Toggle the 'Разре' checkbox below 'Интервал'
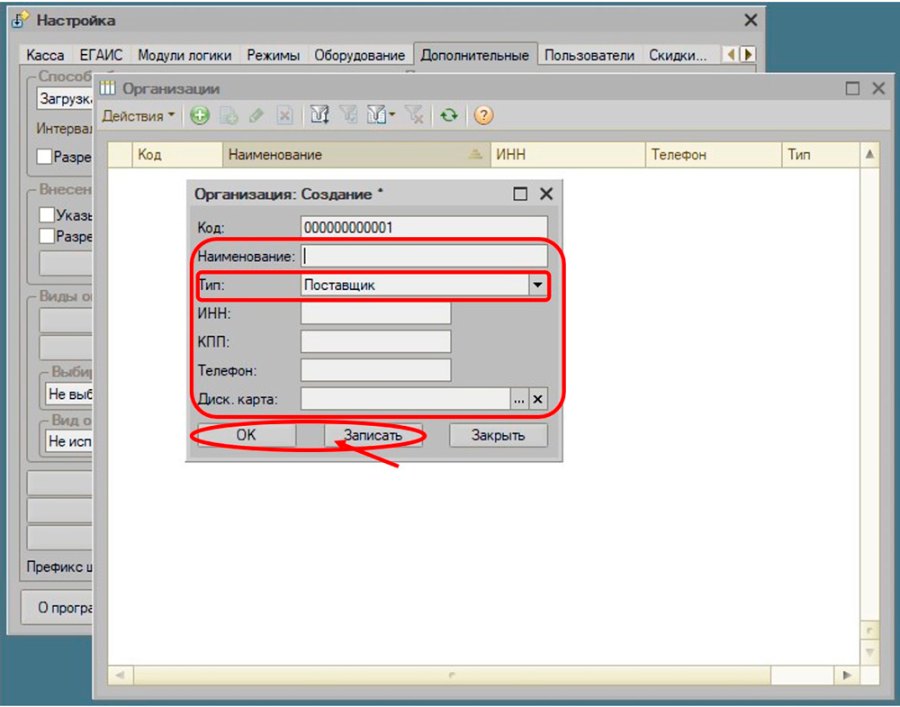The height and width of the screenshot is (707, 900). pos(44,156)
